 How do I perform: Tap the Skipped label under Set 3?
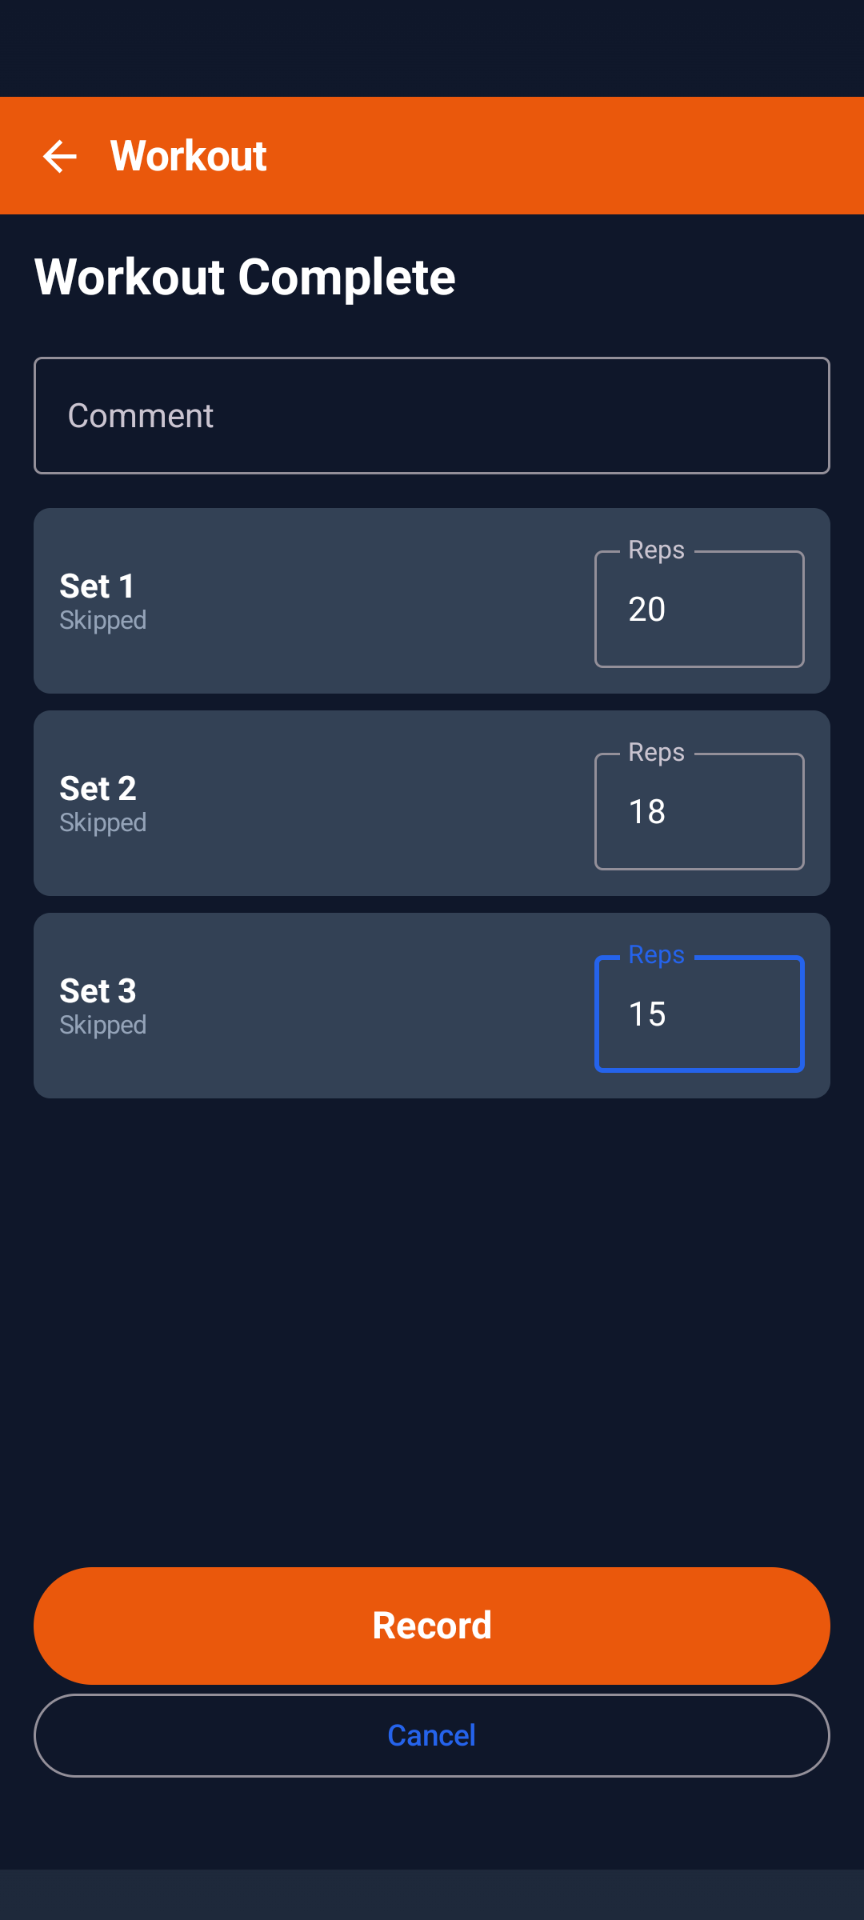(x=103, y=1026)
